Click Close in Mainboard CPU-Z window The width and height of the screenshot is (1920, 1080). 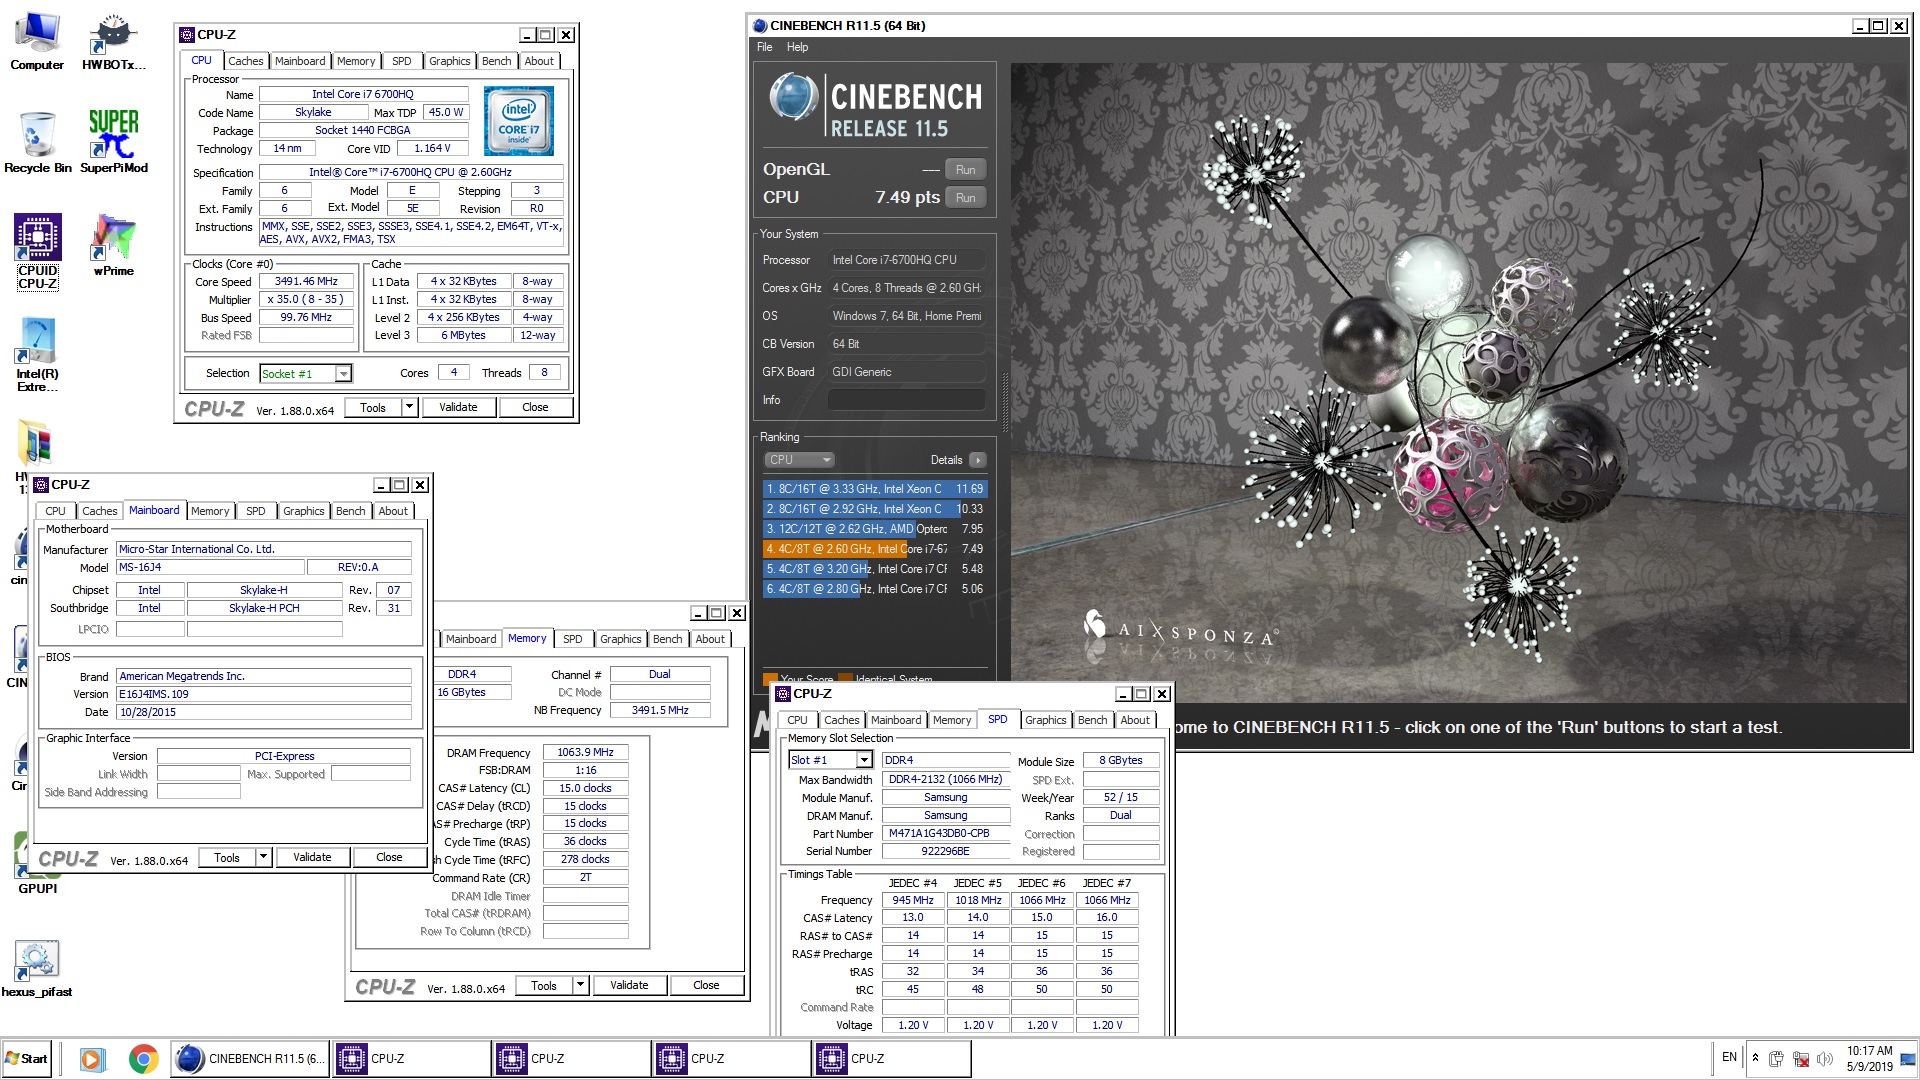coord(389,858)
